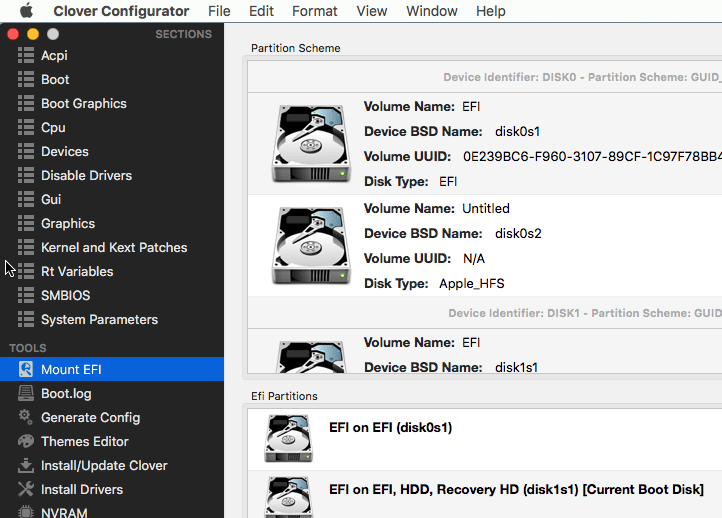Viewport: 722px width, 518px height.
Task: Click the list icon beside Kernel and Kext Patches
Action: pyautogui.click(x=26, y=247)
